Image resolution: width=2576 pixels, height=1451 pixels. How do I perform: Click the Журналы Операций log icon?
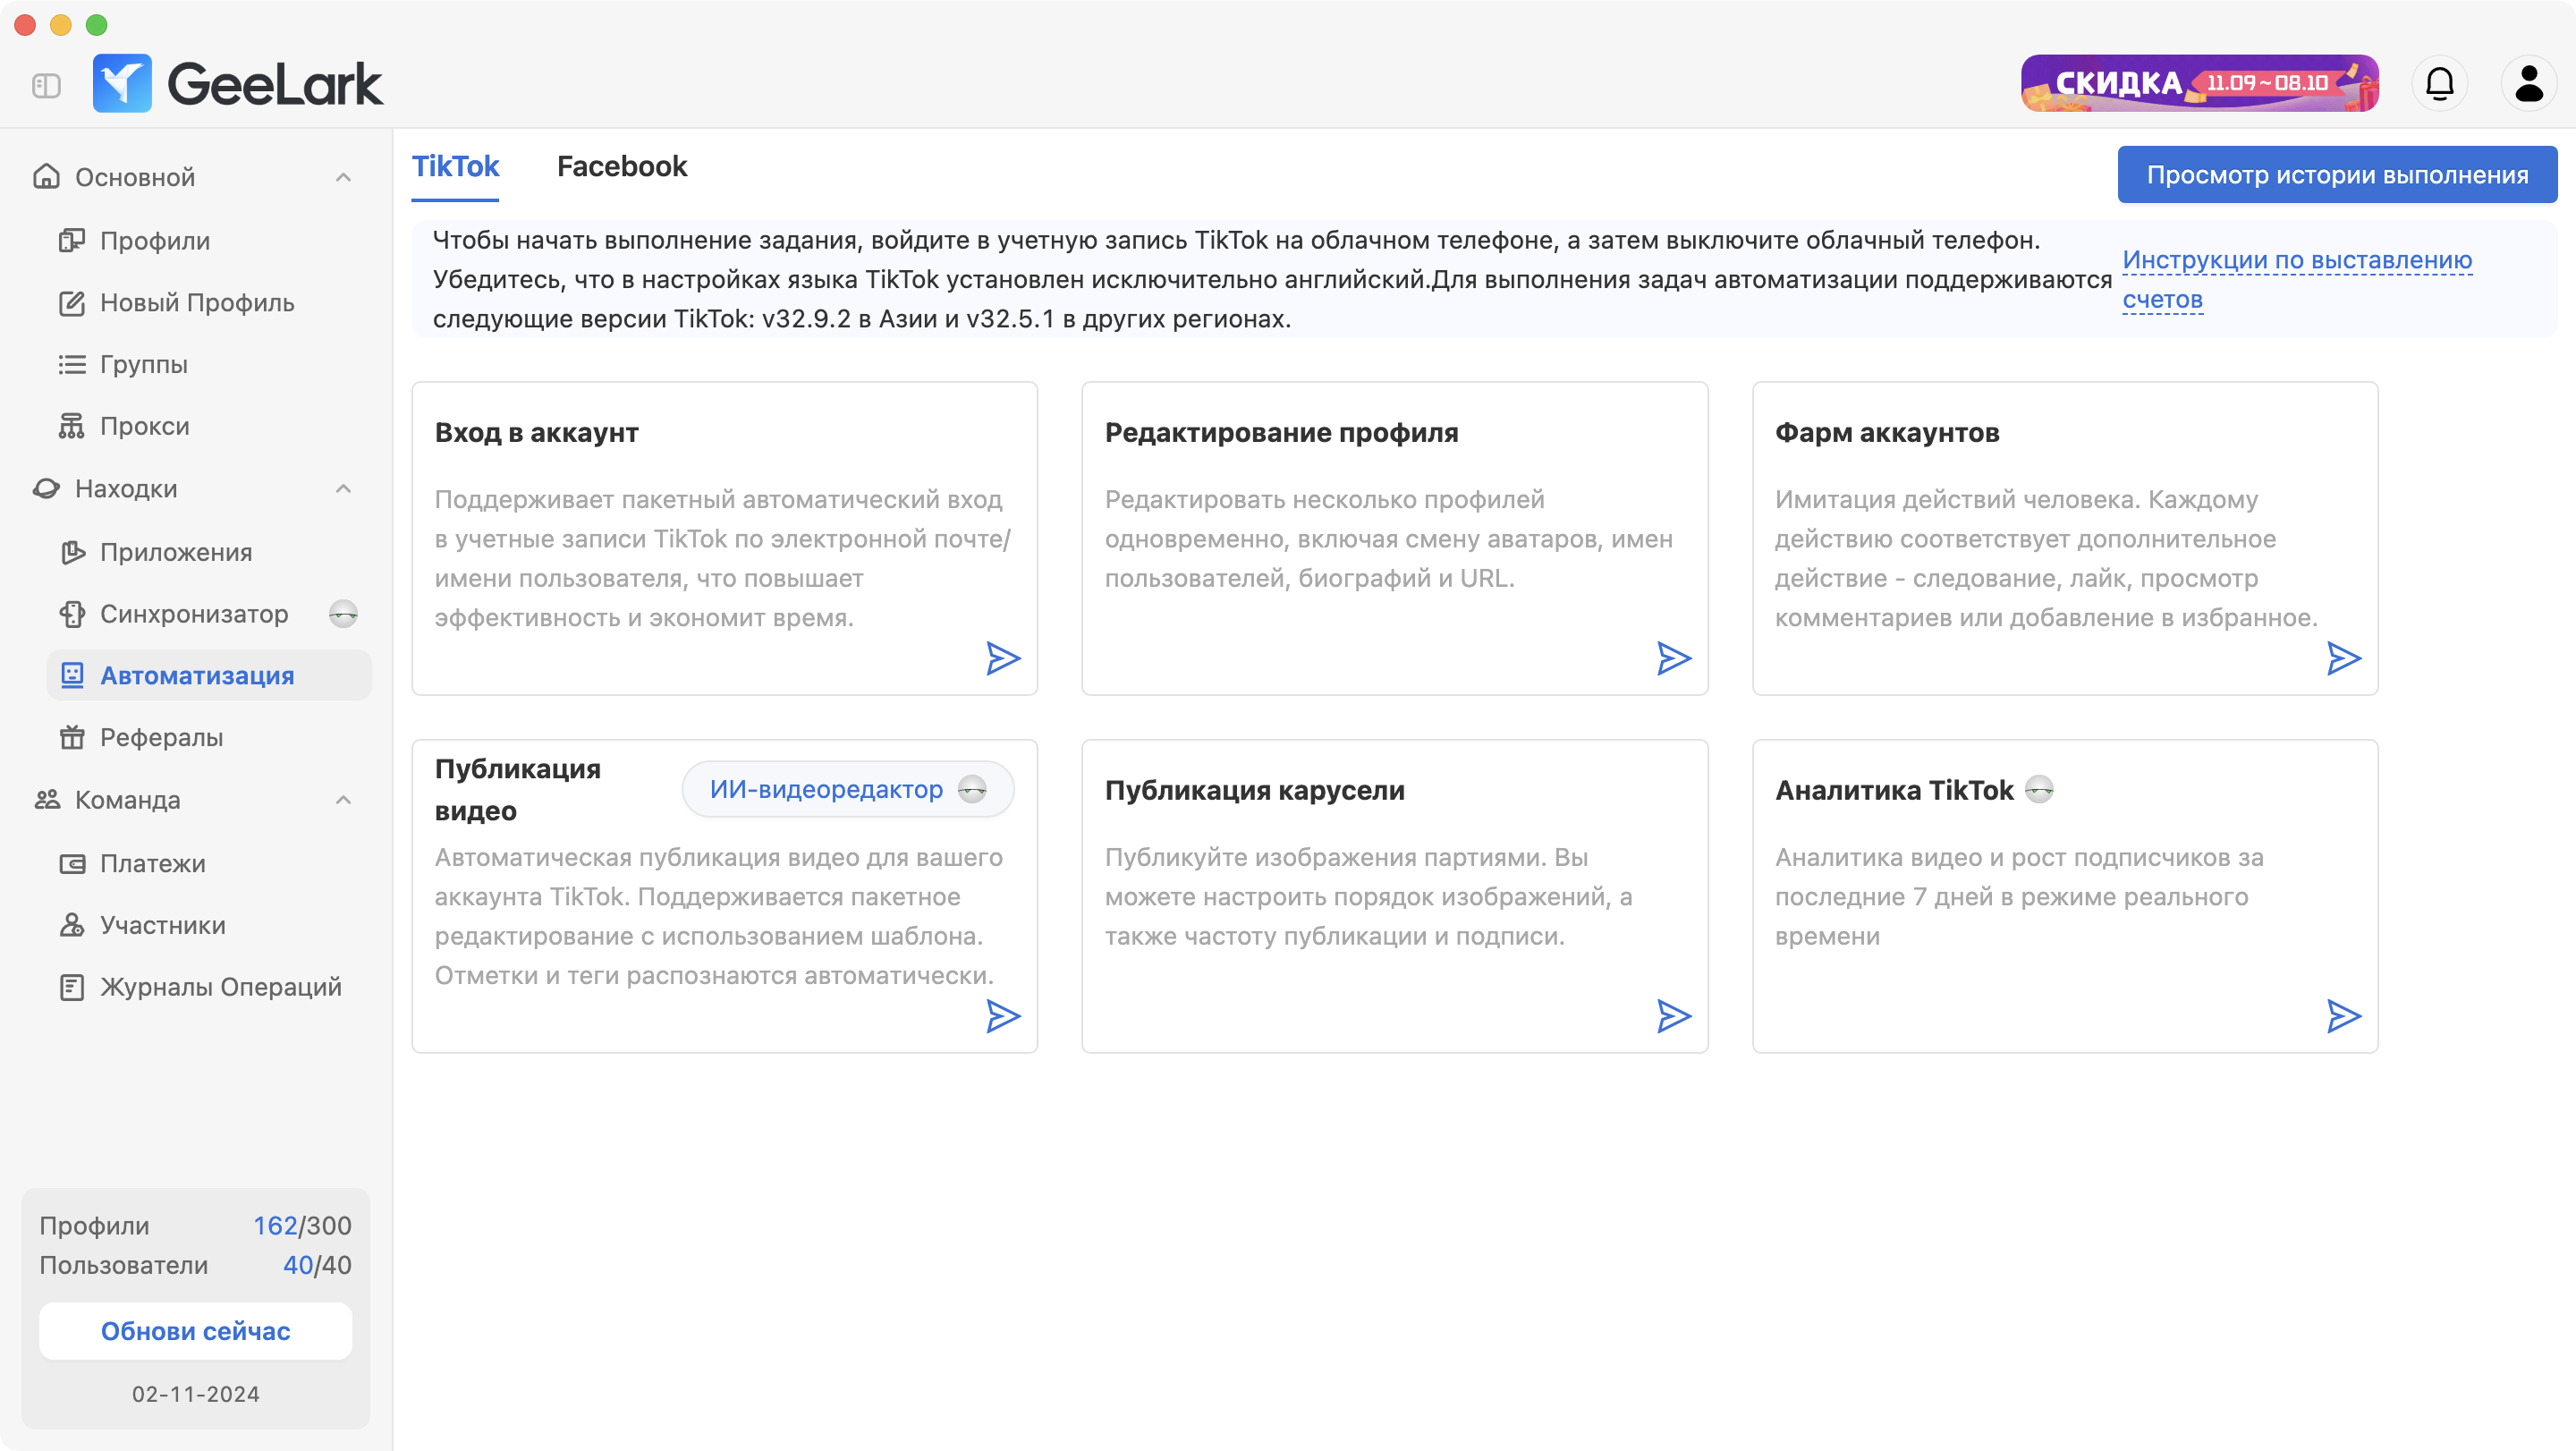coord(72,987)
